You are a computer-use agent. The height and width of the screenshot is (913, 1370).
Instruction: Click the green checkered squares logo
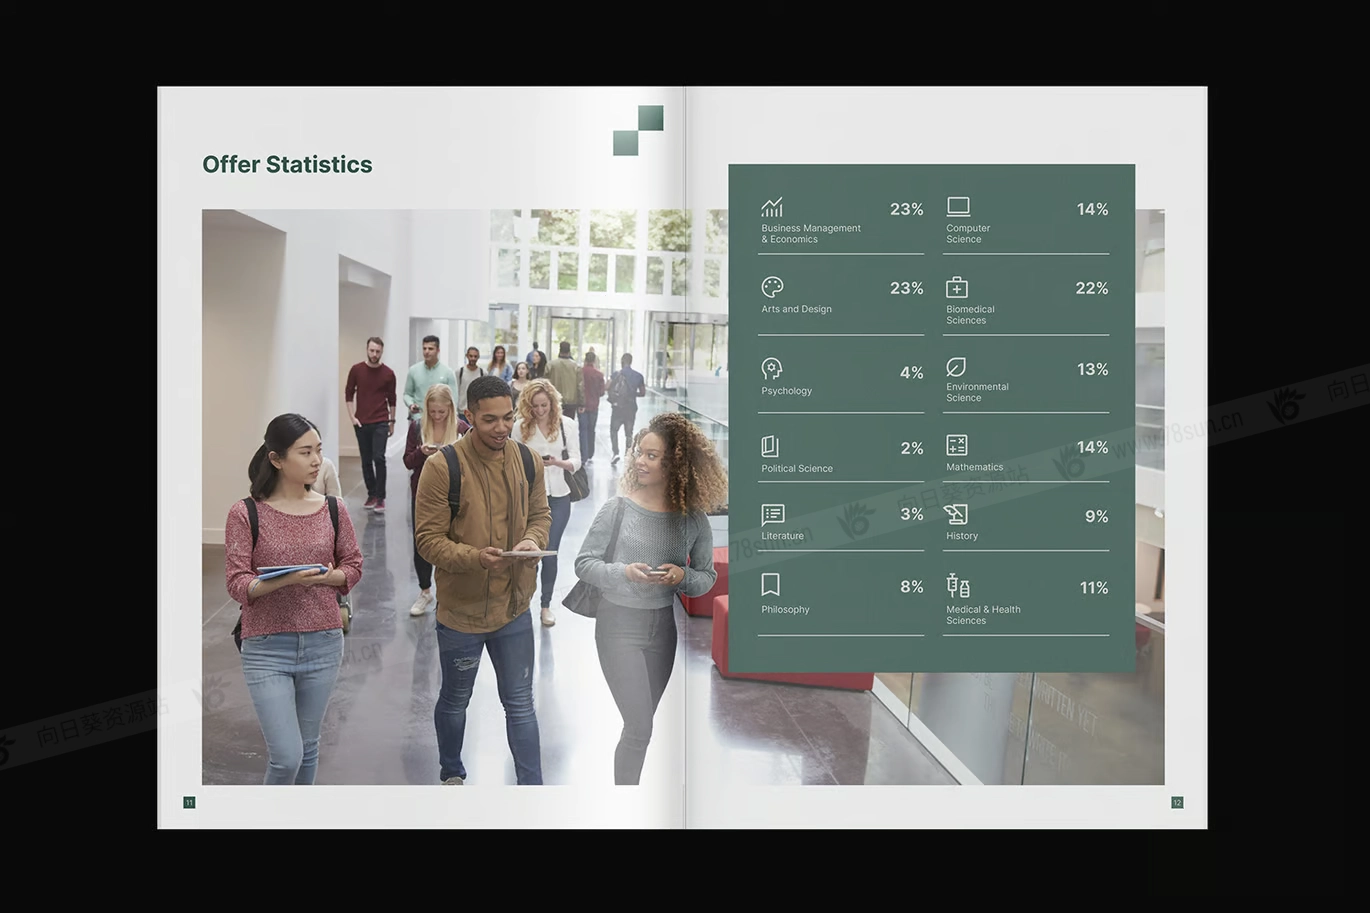click(638, 131)
